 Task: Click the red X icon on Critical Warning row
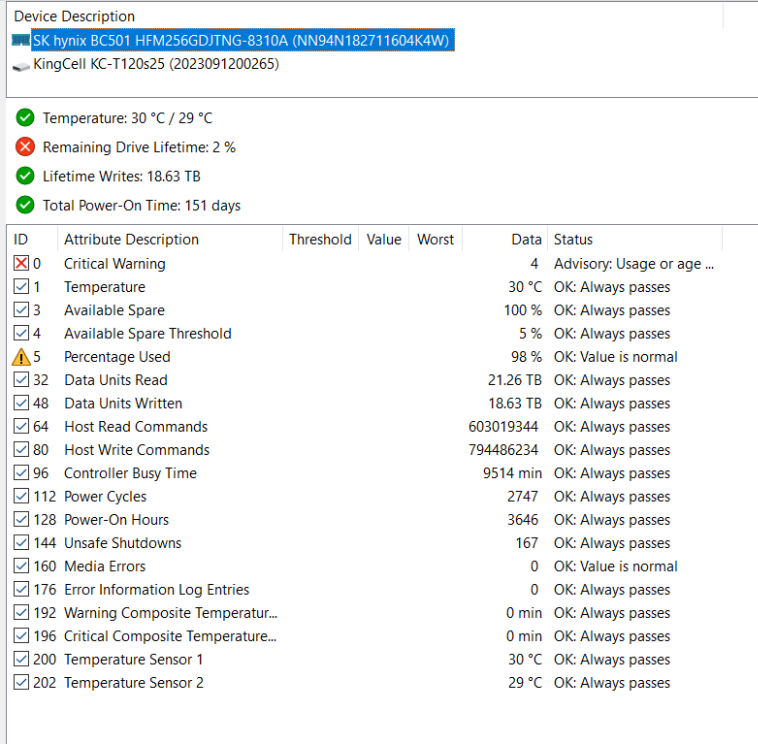click(x=21, y=263)
